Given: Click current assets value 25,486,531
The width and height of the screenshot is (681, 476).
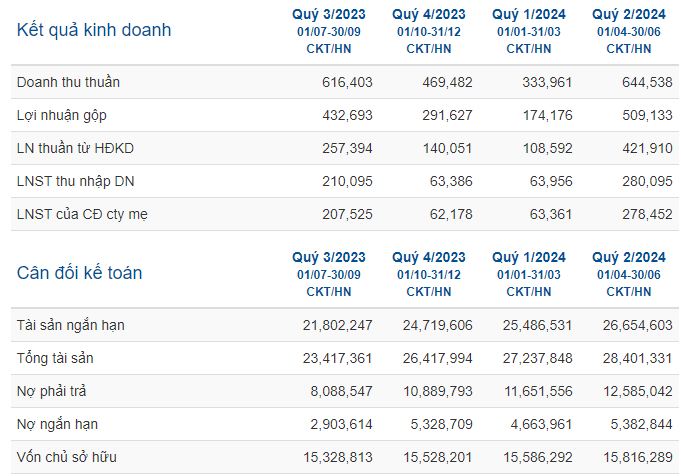Looking at the screenshot, I should point(538,326).
